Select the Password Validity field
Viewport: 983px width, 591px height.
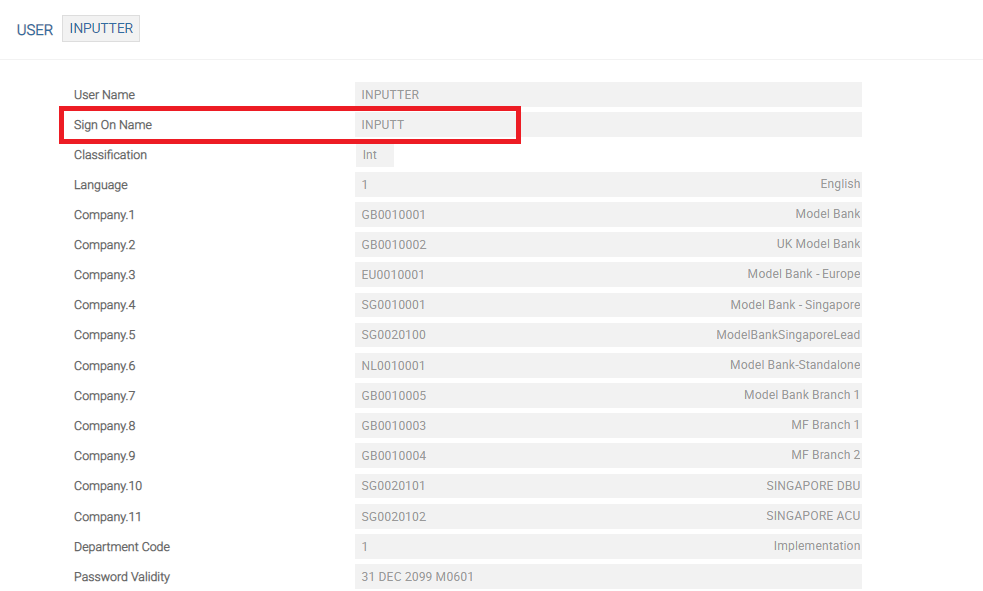click(x=607, y=577)
